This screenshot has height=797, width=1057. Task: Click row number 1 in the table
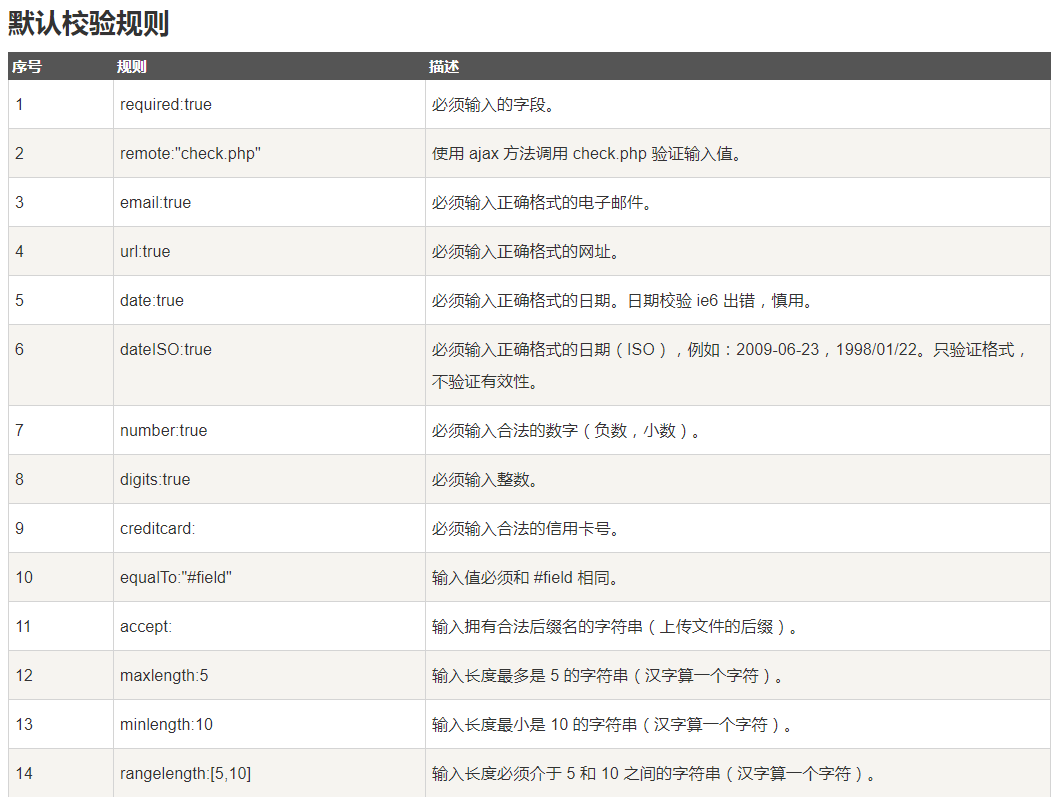18,104
